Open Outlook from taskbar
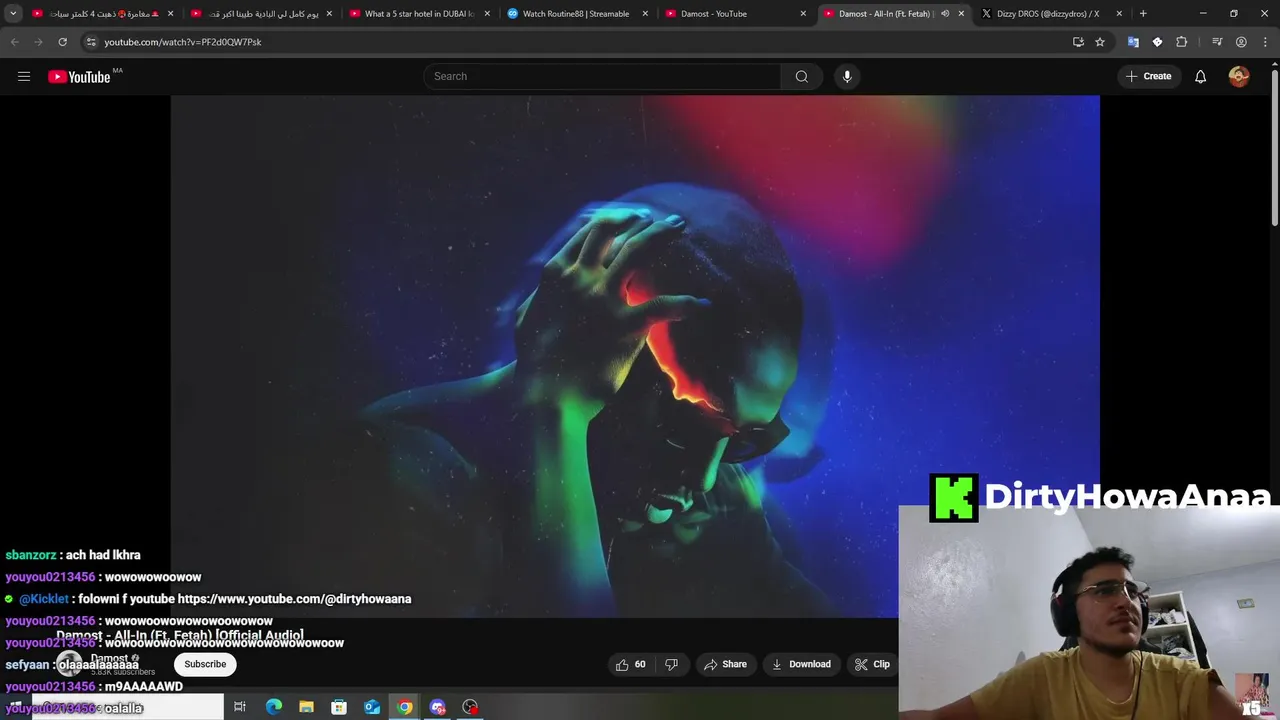Viewport: 1280px width, 720px height. coord(372,707)
